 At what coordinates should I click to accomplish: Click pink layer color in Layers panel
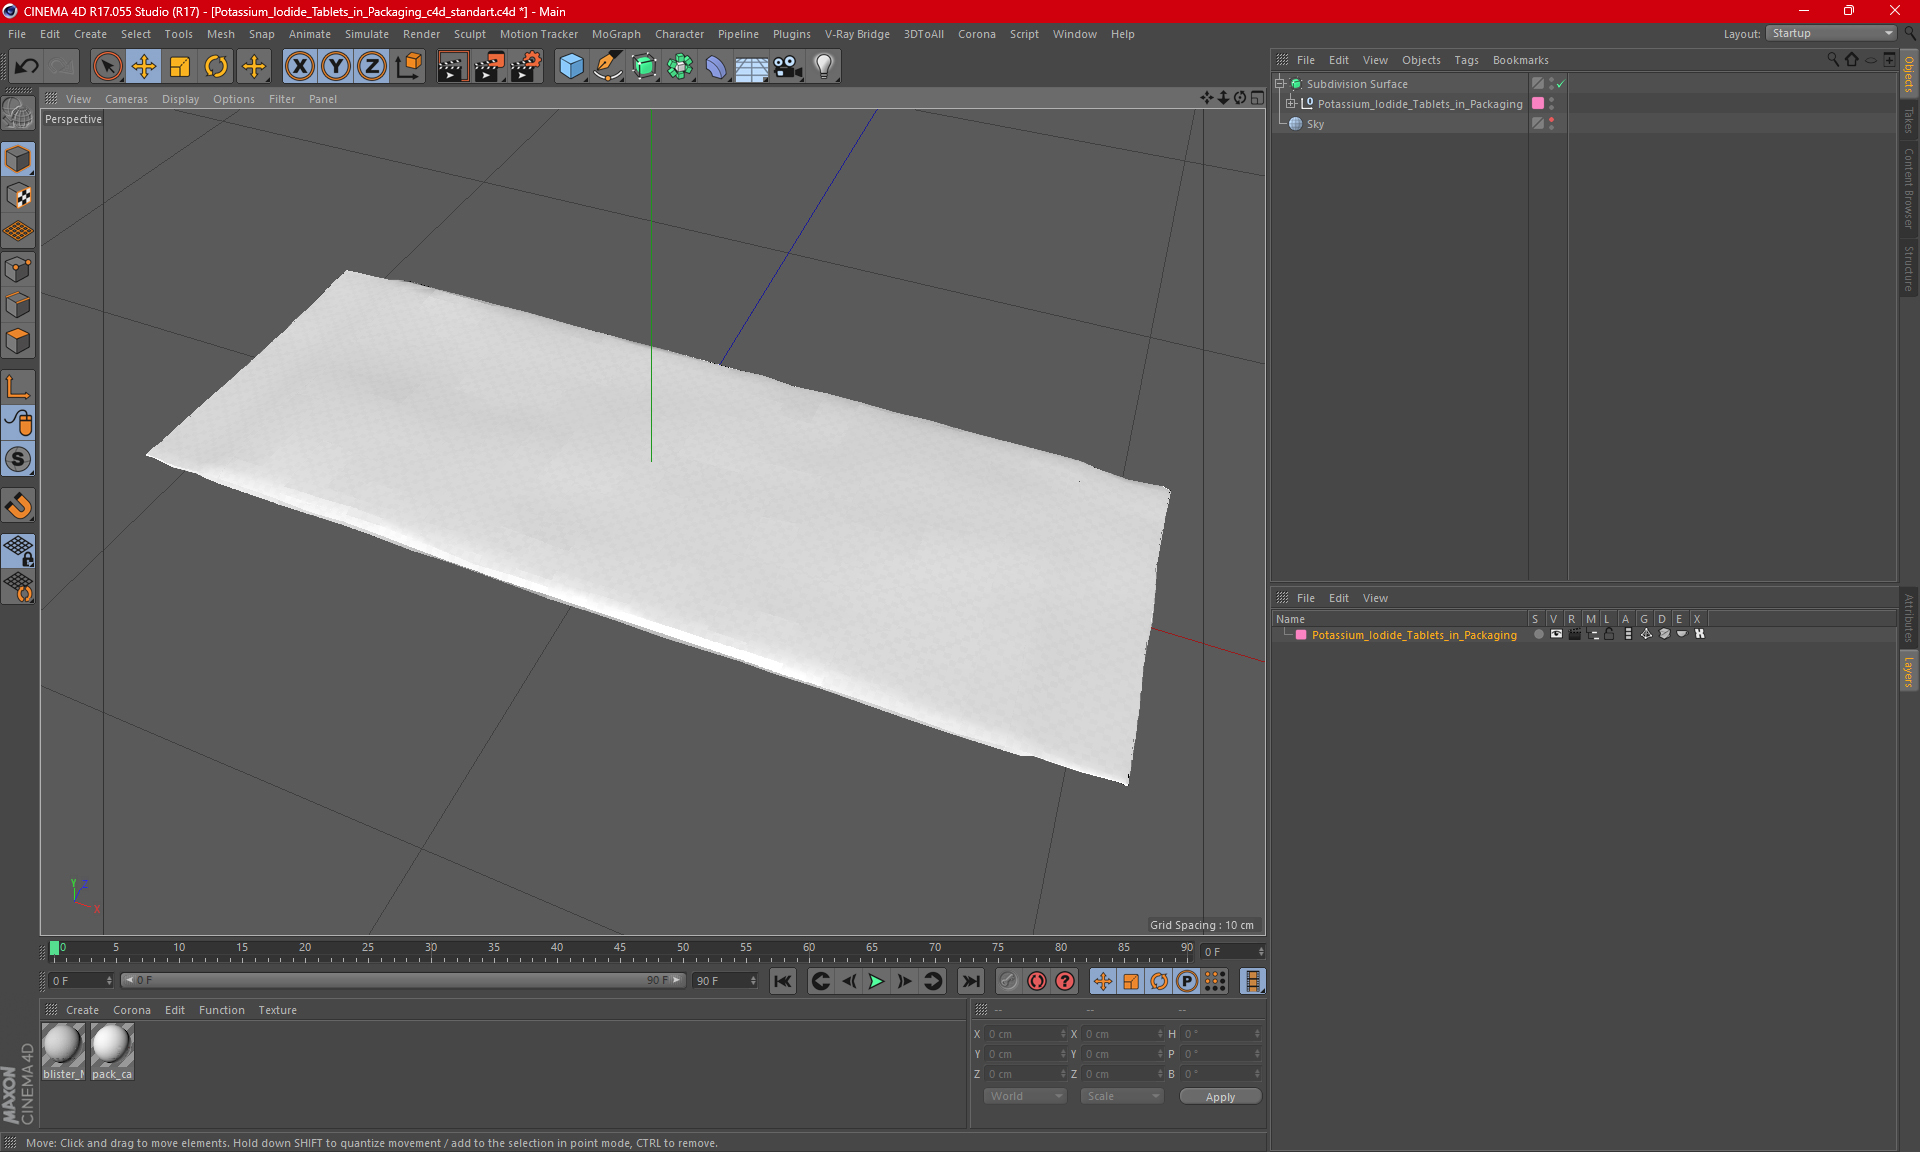coord(1301,635)
